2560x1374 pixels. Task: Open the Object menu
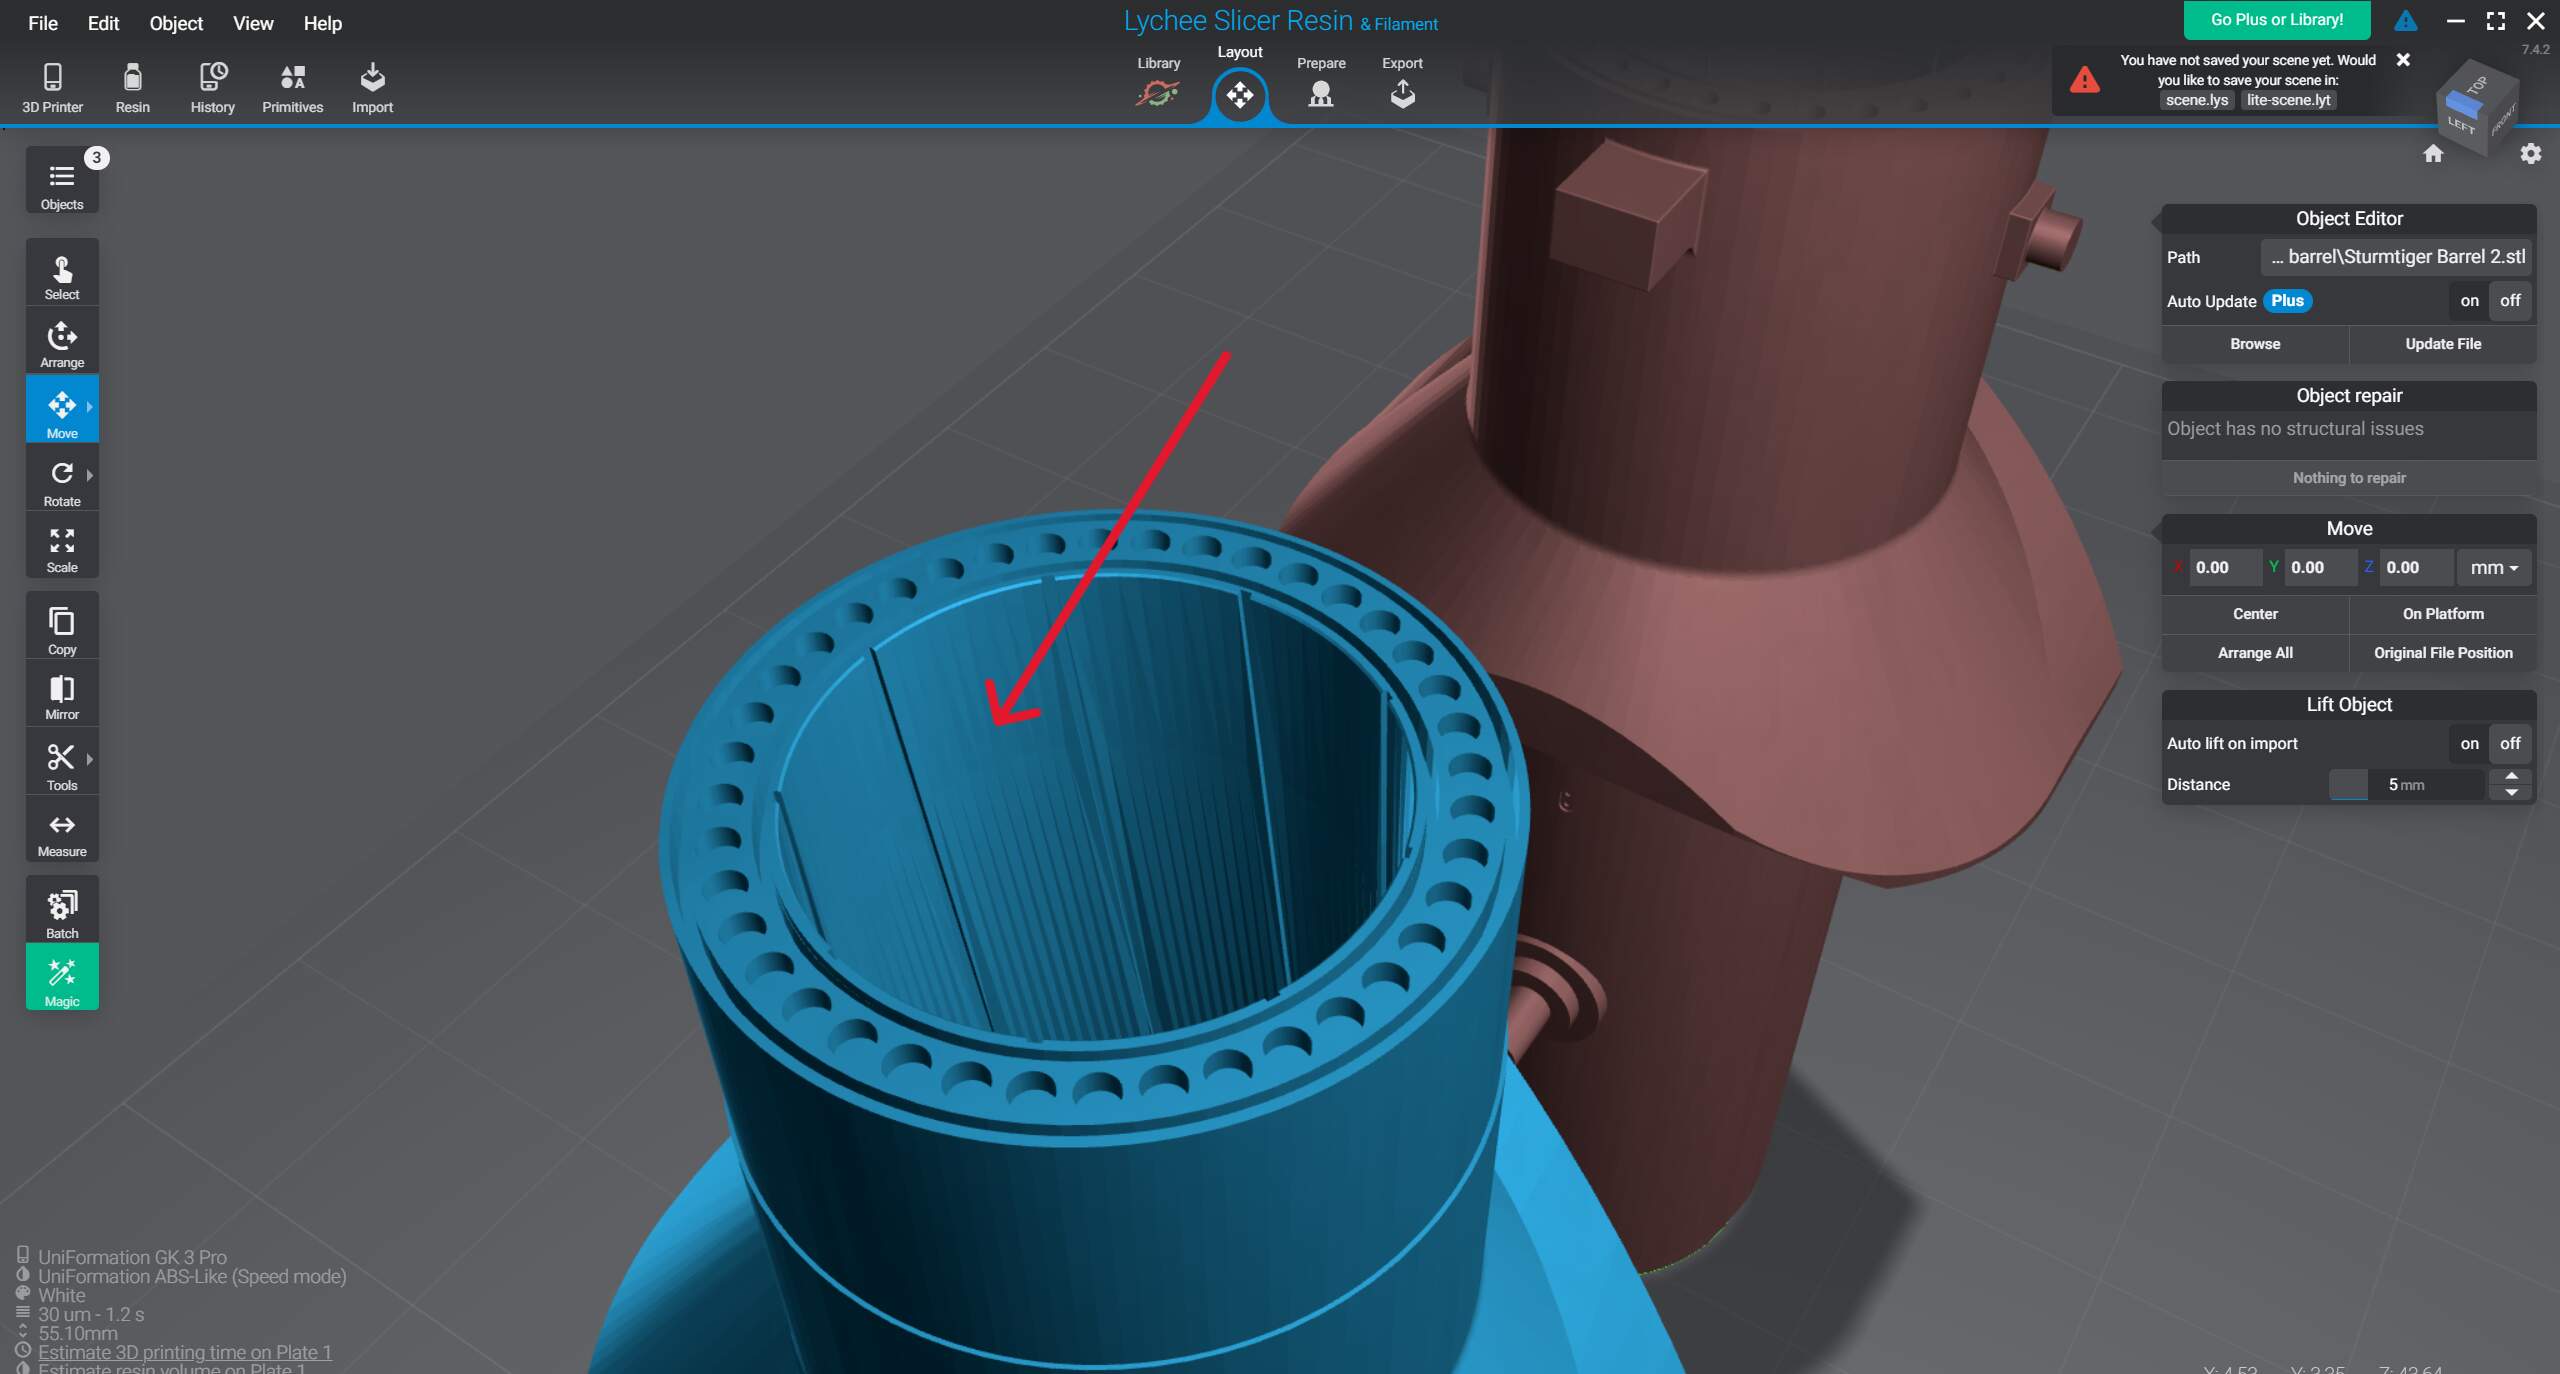176,23
